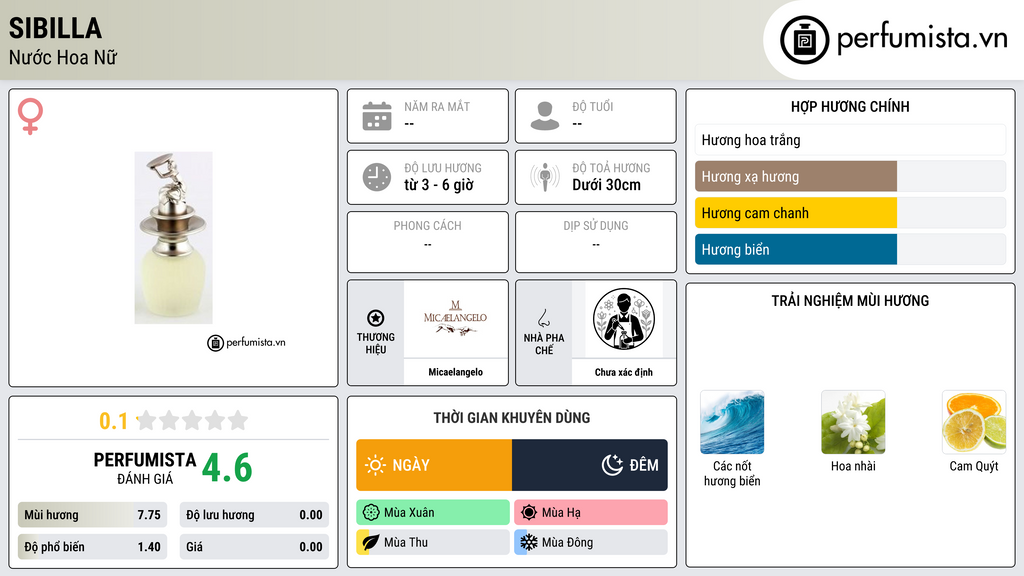Click the moon icon in Đêm bar
1024x576 pixels.
(x=612, y=465)
